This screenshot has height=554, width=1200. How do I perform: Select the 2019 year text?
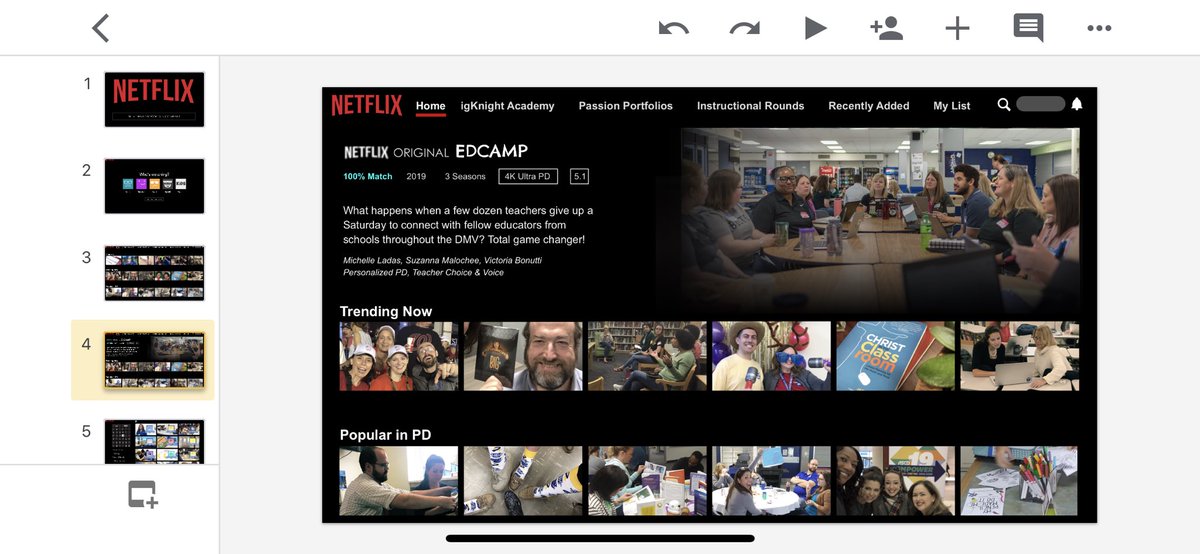coord(416,177)
